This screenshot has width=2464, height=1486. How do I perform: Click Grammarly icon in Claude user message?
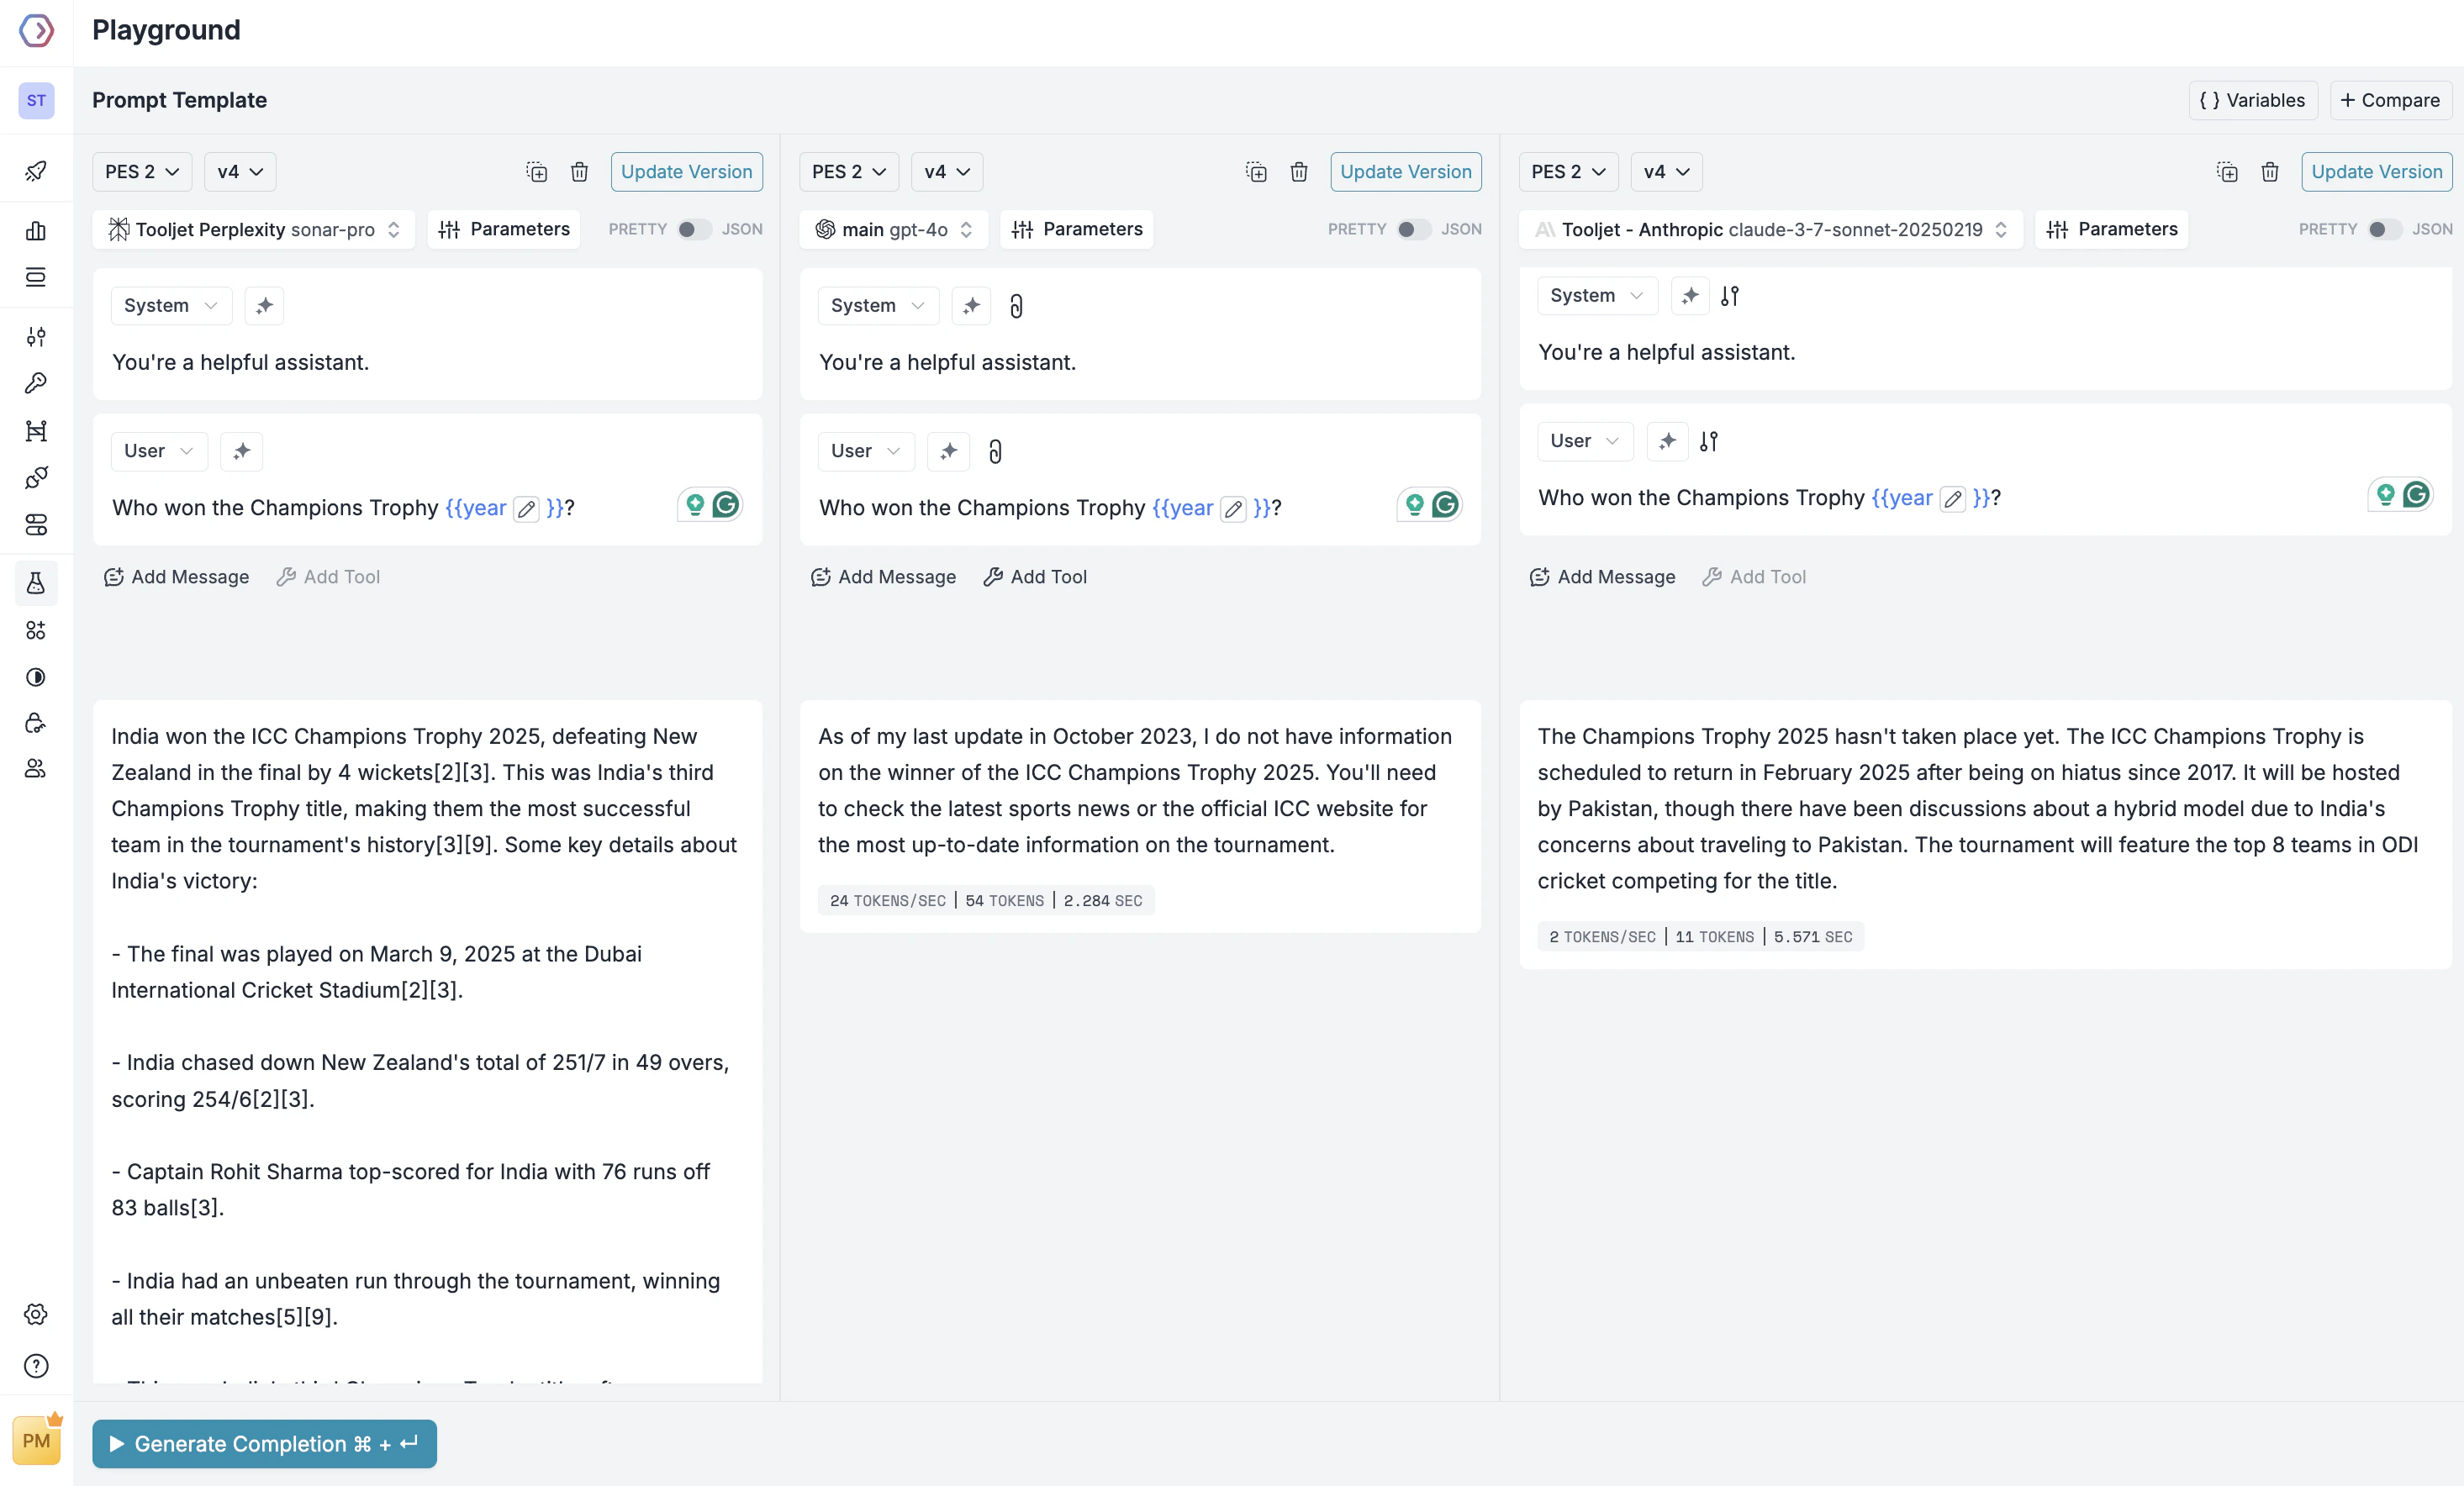(x=2416, y=494)
